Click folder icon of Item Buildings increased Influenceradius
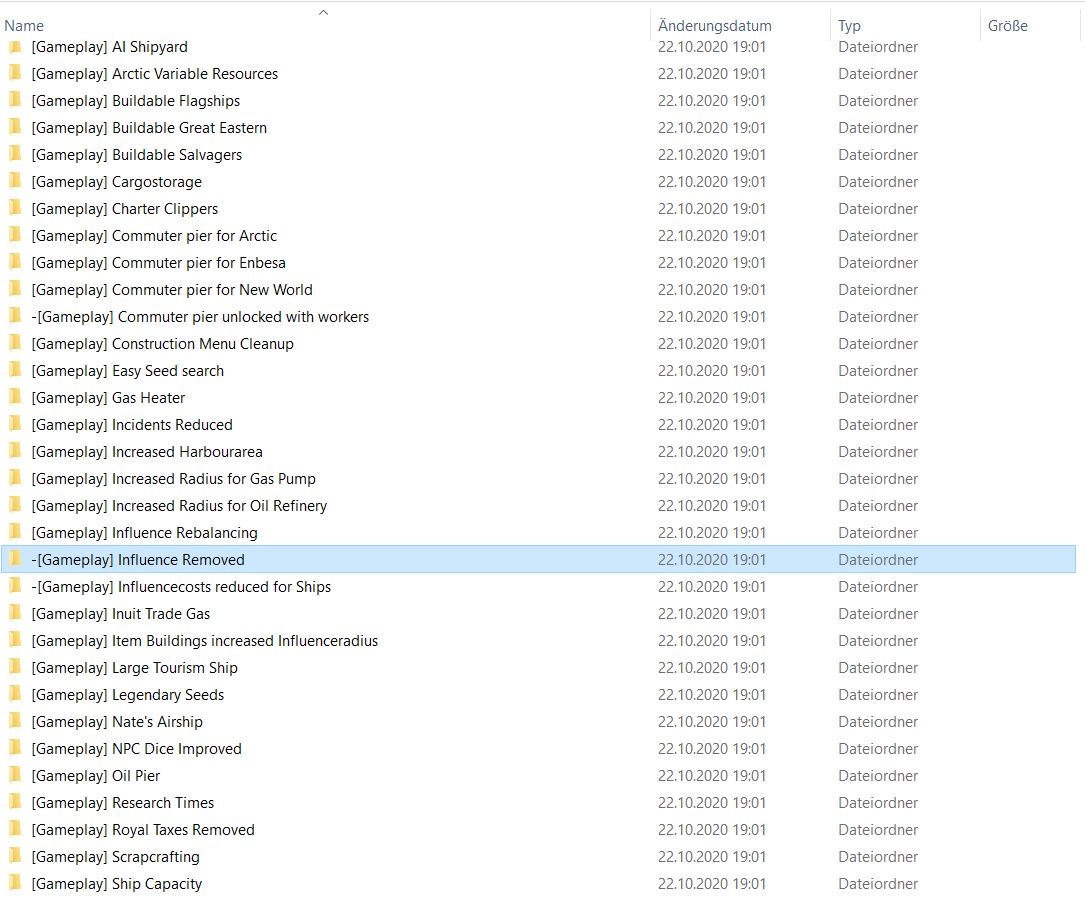Image resolution: width=1085 pixels, height=903 pixels. 15,640
